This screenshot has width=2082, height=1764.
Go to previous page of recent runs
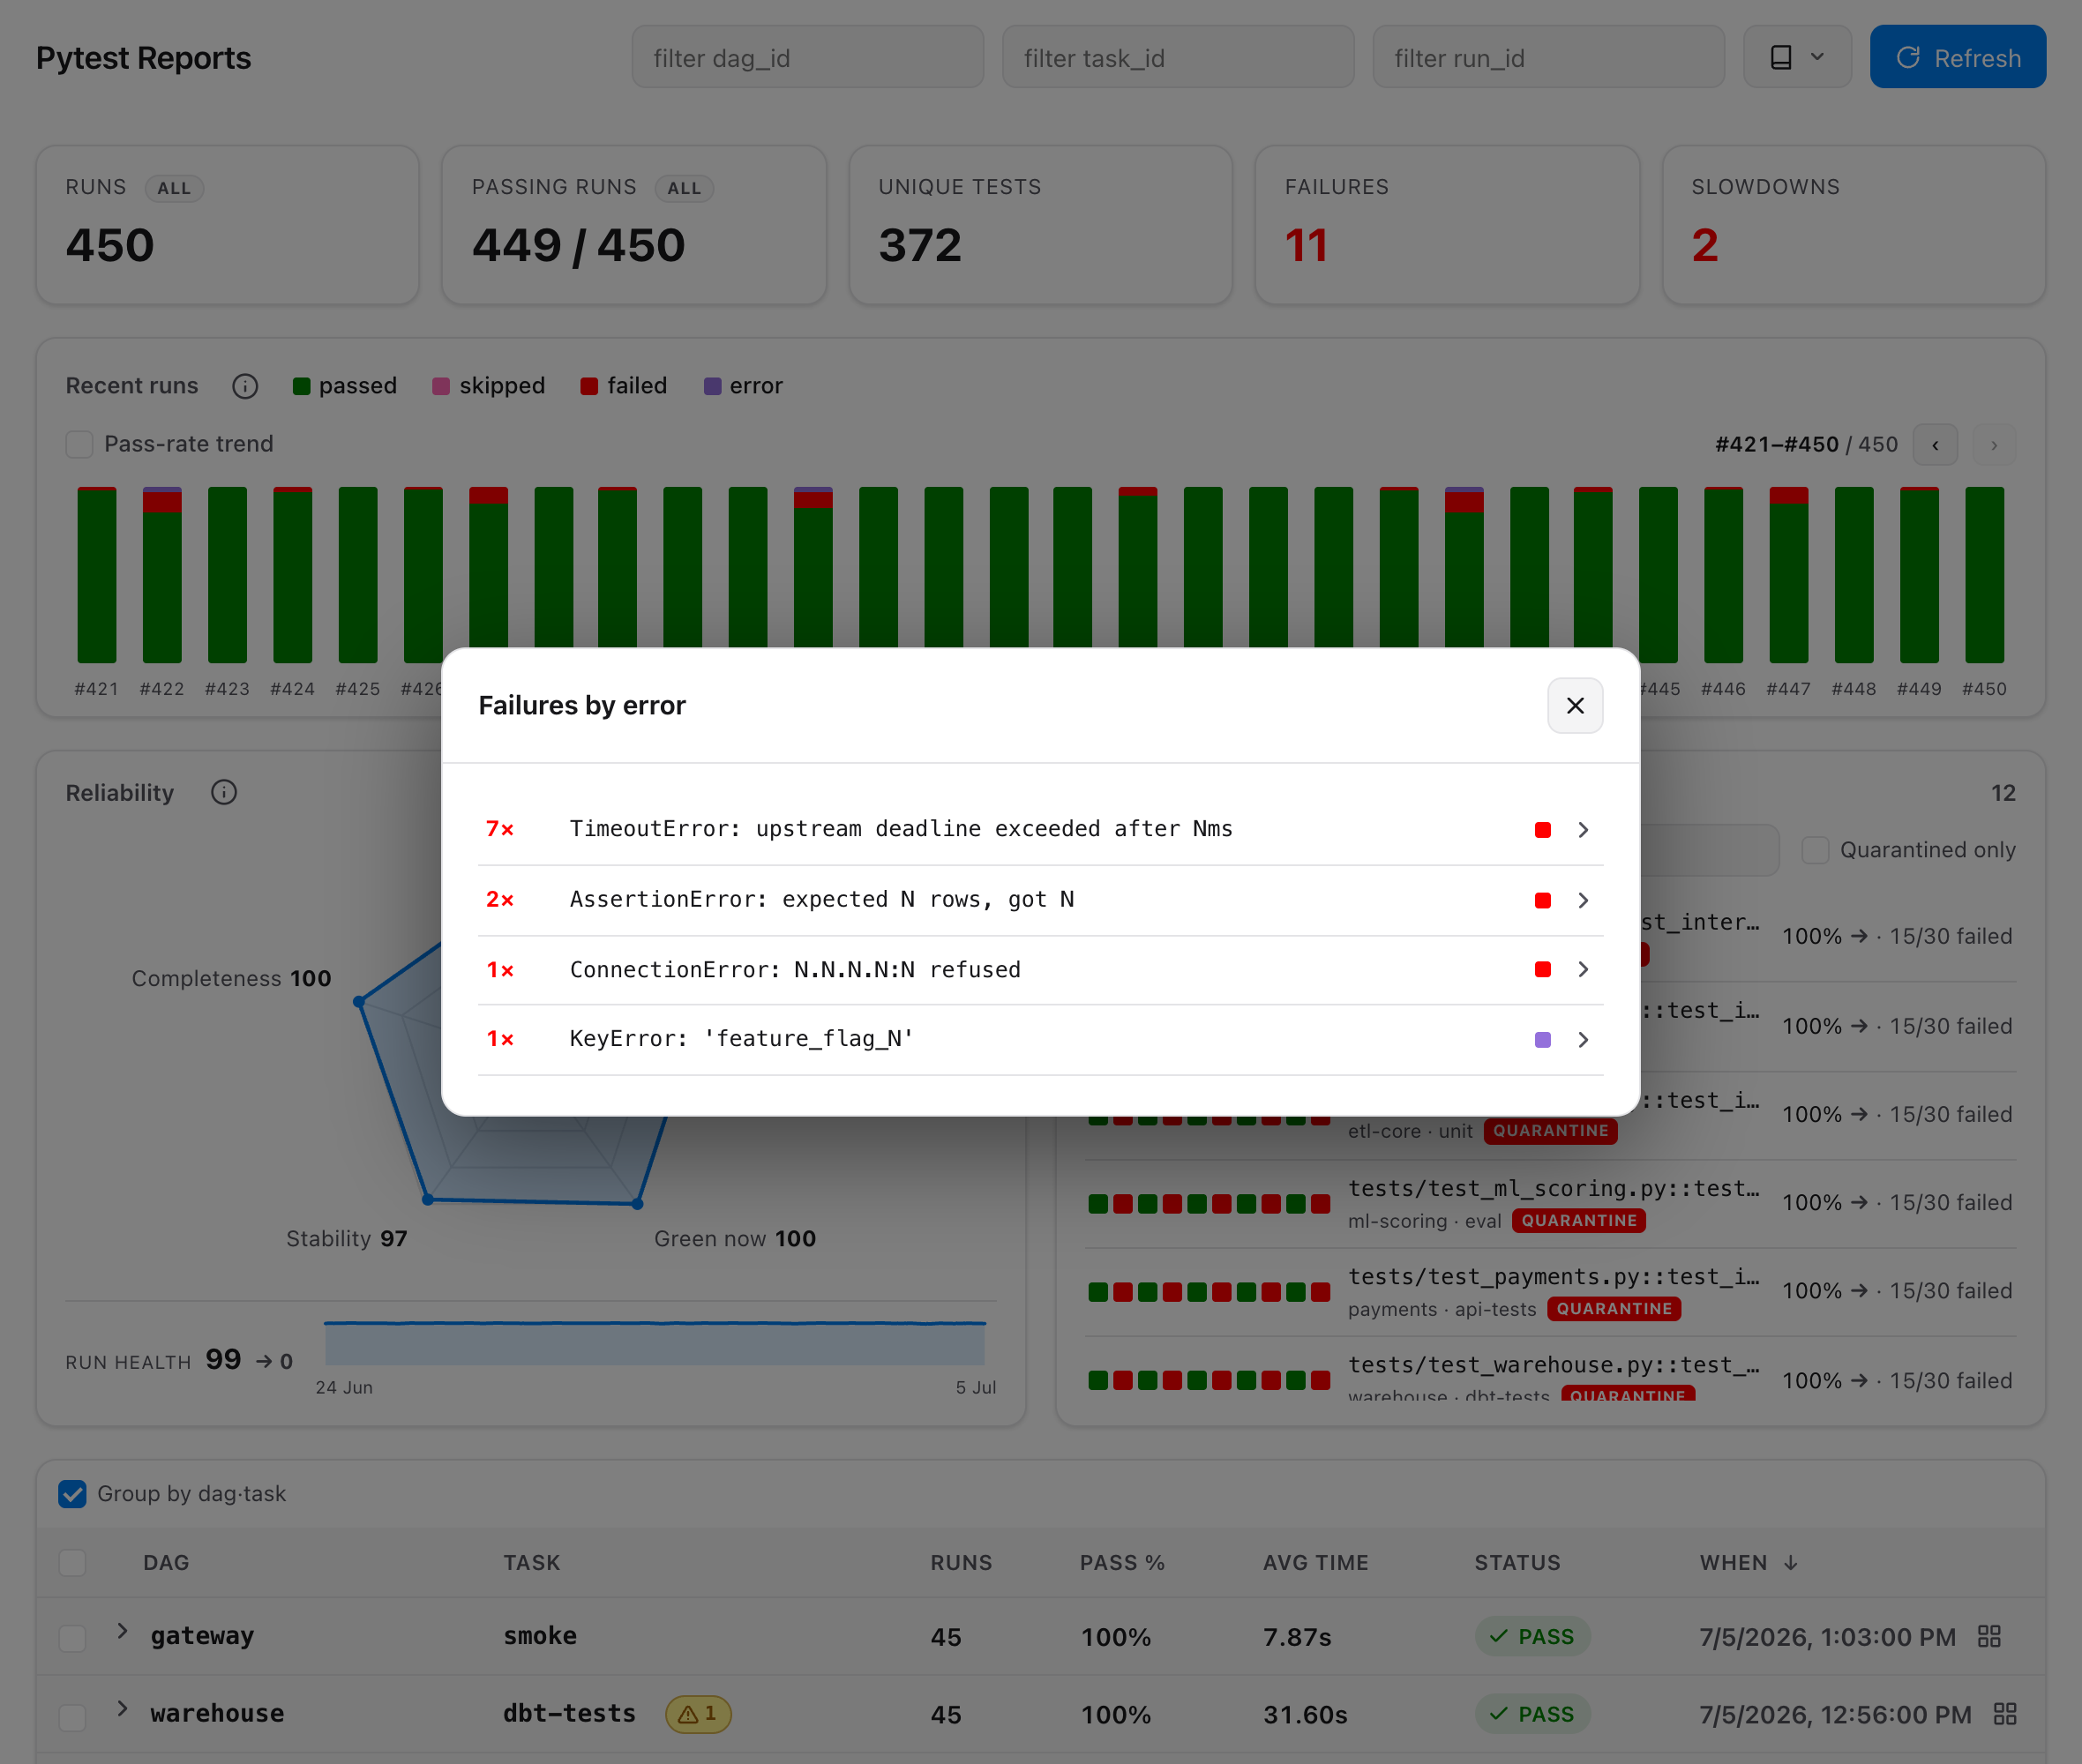point(1935,445)
